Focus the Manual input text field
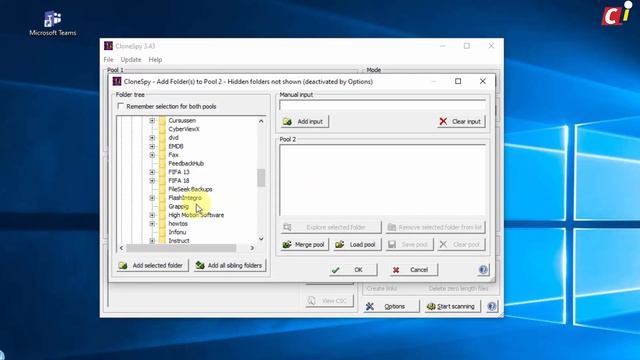Image resolution: width=640 pixels, height=360 pixels. 382,105
